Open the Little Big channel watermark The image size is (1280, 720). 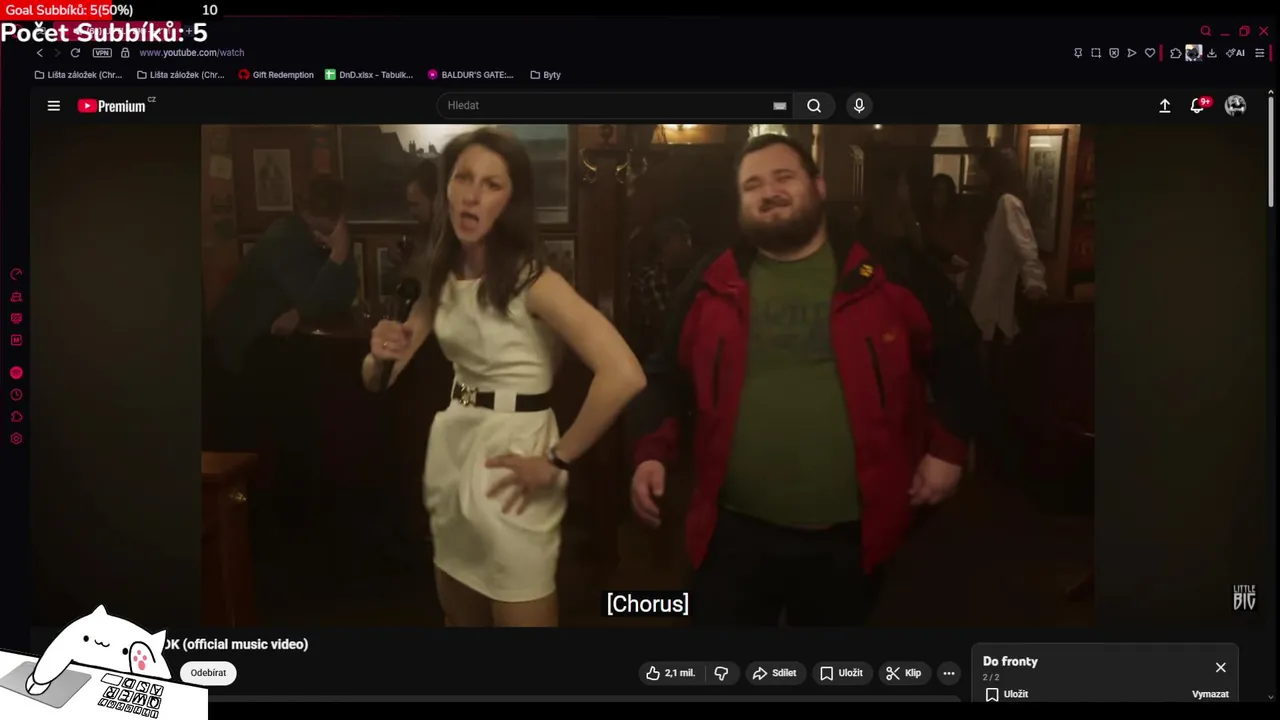[x=1244, y=597]
